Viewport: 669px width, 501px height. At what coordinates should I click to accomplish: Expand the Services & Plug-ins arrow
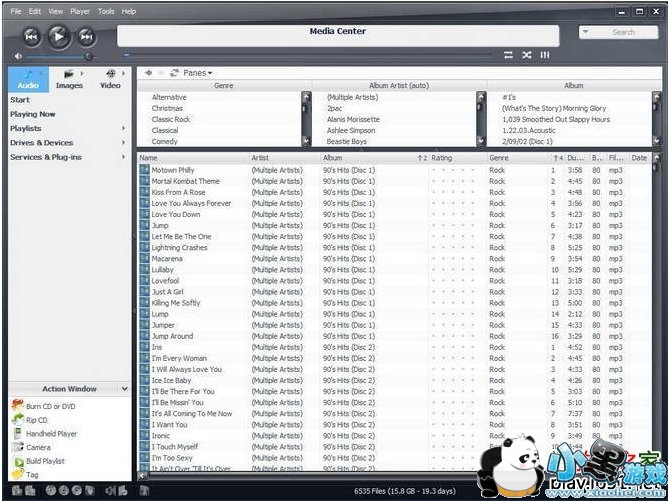pyautogui.click(x=124, y=157)
